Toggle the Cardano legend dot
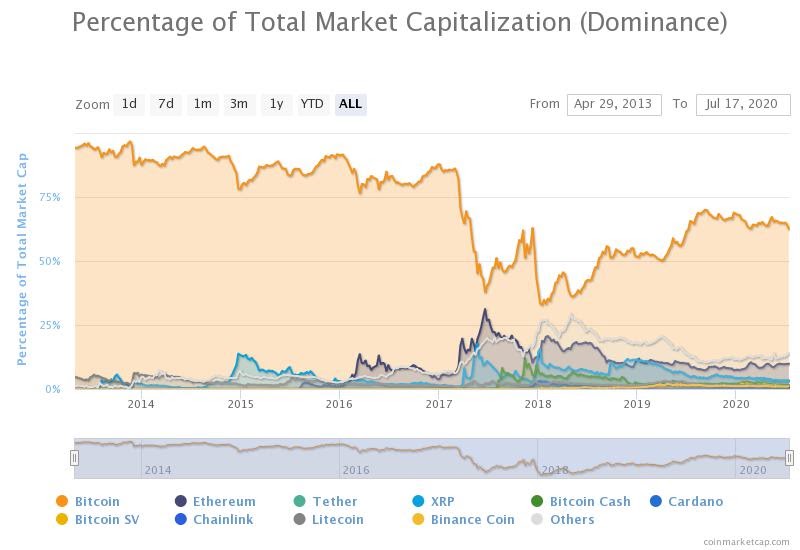The height and width of the screenshot is (550, 800). pos(656,501)
